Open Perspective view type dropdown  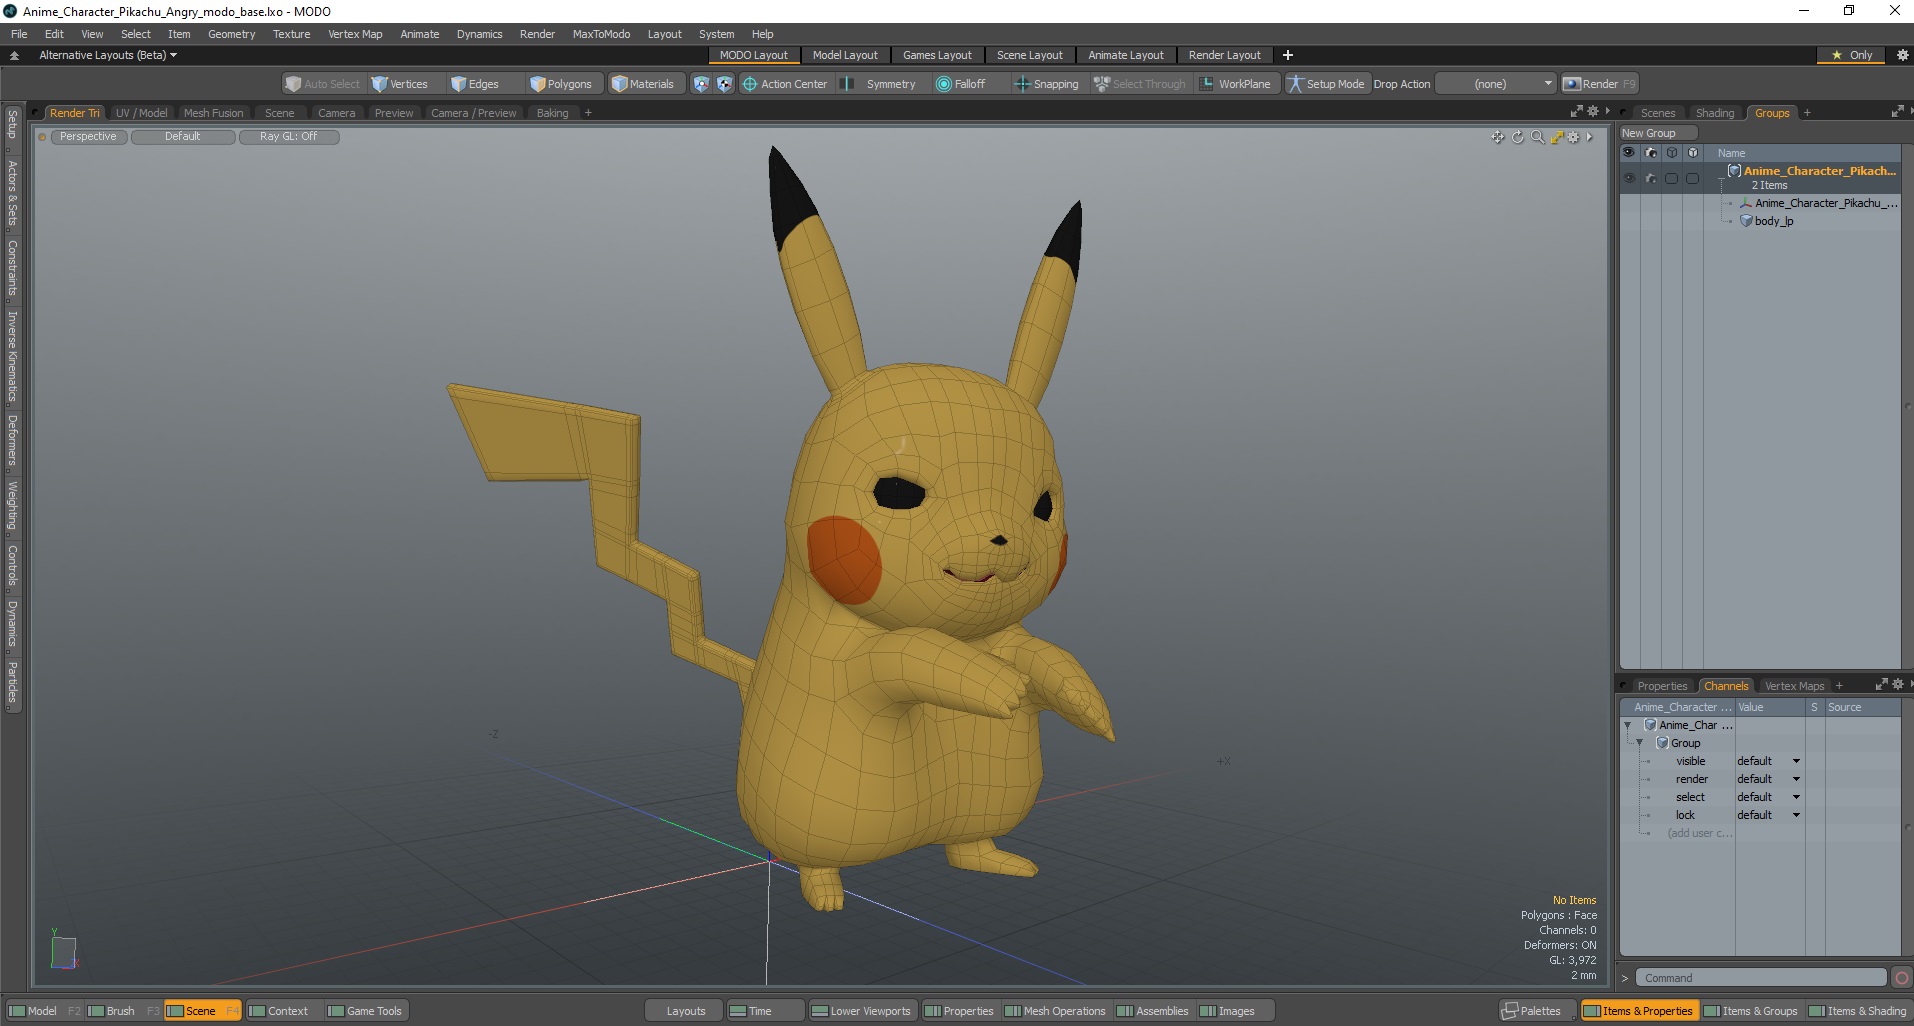point(88,137)
